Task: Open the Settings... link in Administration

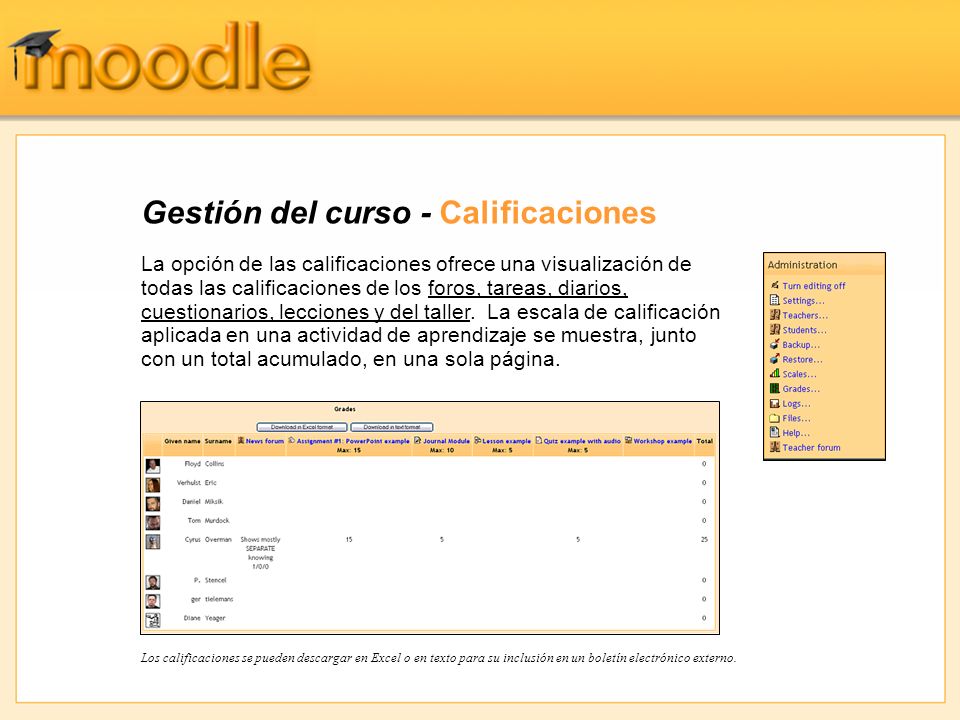Action: tap(803, 301)
